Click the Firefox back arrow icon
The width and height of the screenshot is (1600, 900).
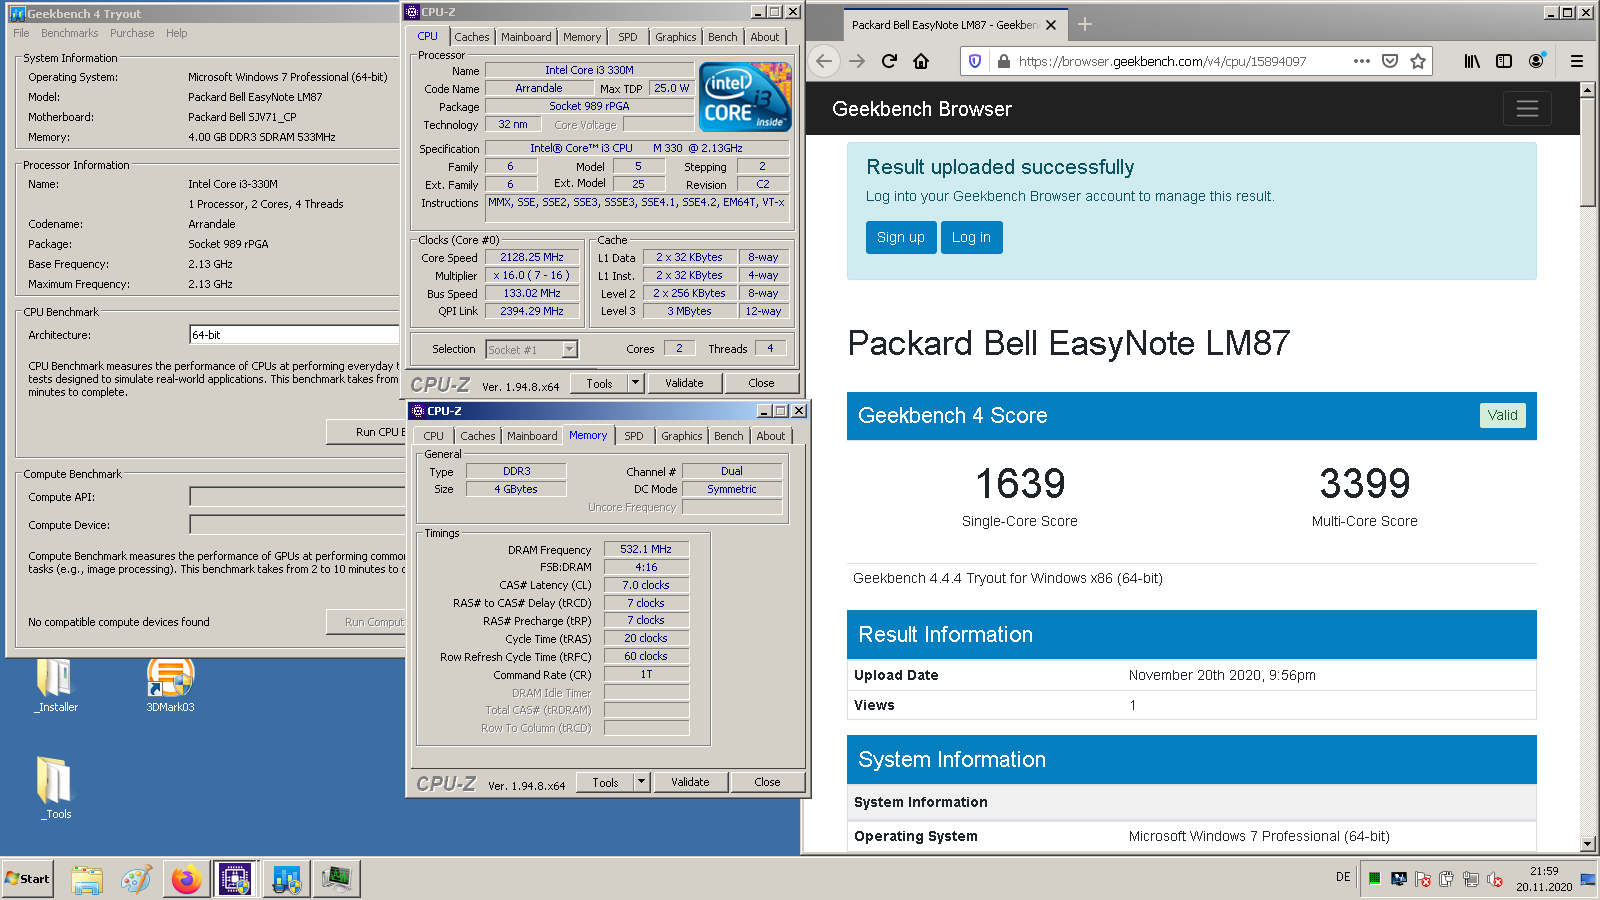[824, 61]
